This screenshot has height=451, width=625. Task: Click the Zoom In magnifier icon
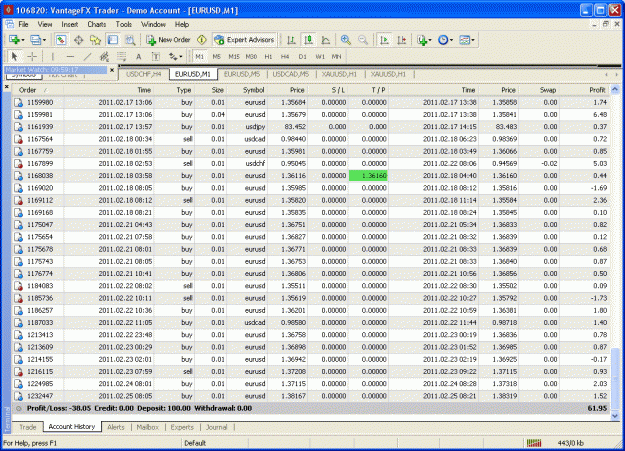[346, 40]
